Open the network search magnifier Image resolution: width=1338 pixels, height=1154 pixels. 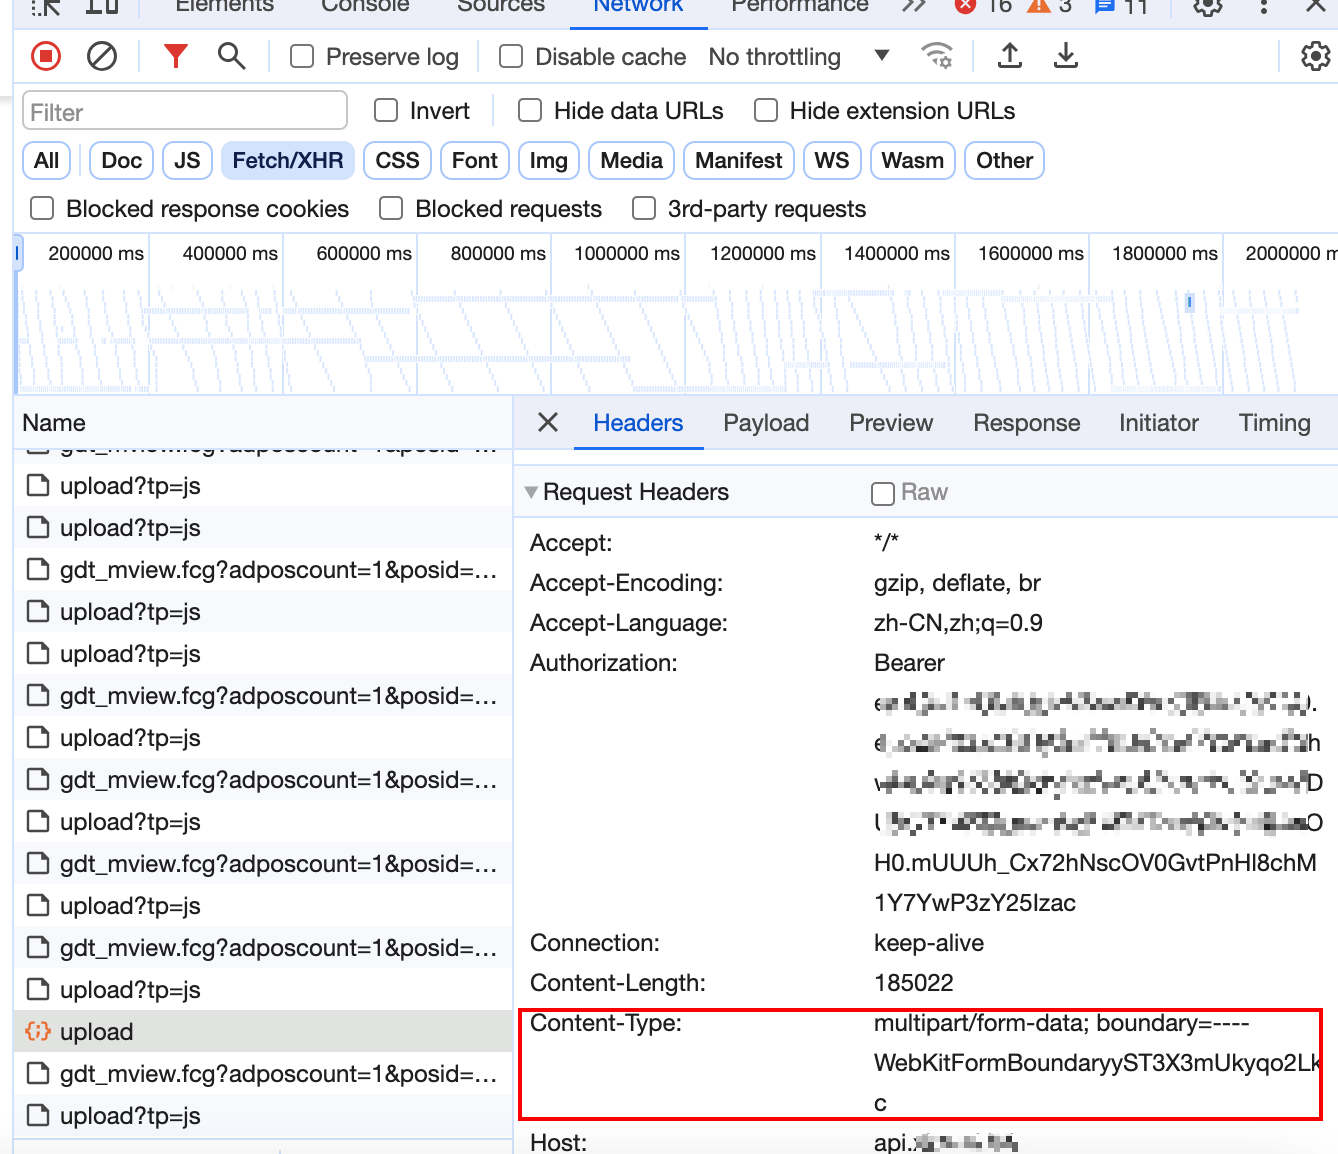pyautogui.click(x=231, y=57)
